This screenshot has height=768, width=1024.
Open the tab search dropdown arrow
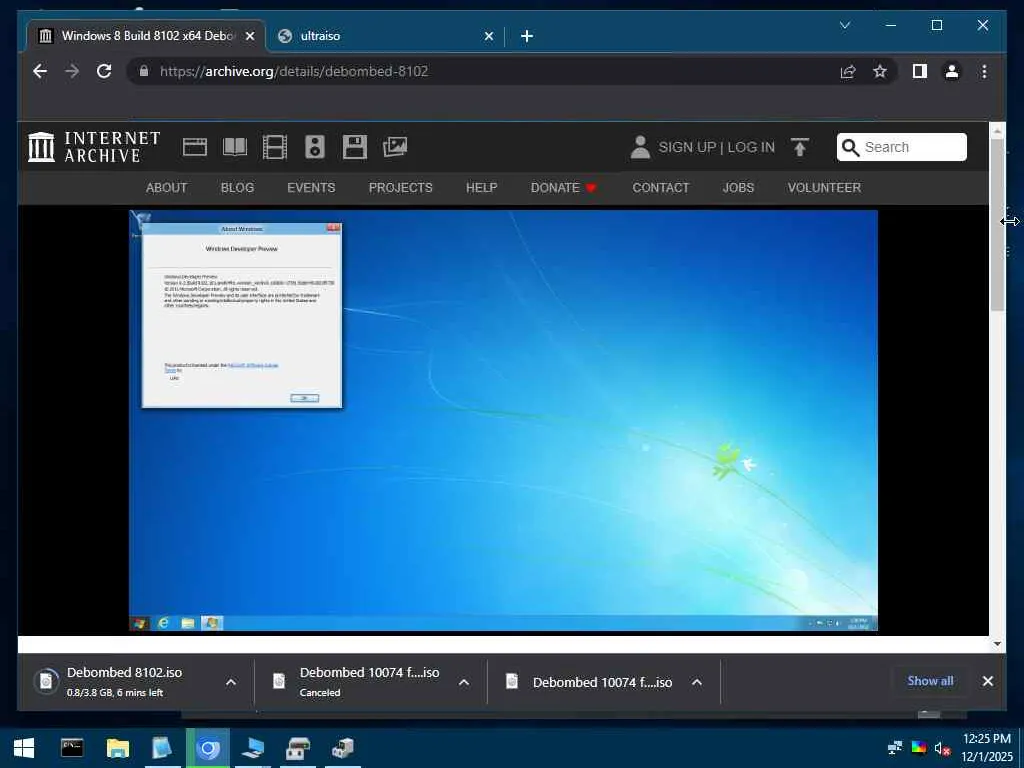(x=844, y=25)
